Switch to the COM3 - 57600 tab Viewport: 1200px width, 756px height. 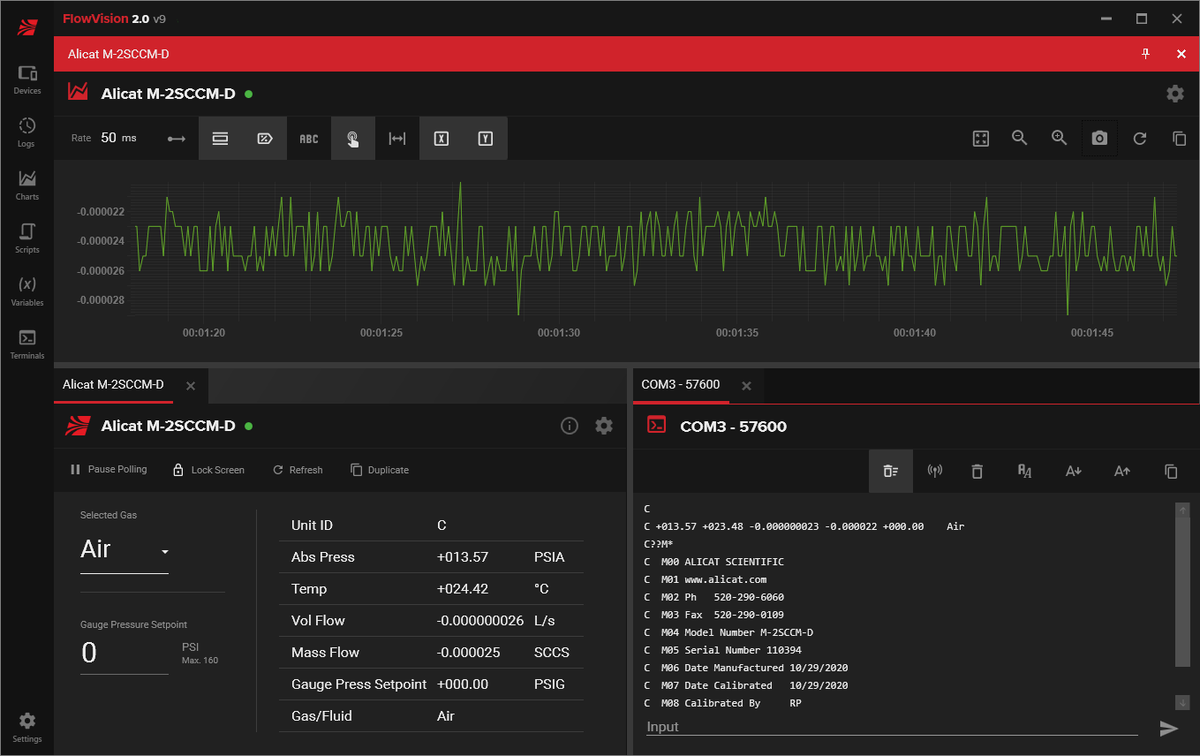tap(681, 385)
